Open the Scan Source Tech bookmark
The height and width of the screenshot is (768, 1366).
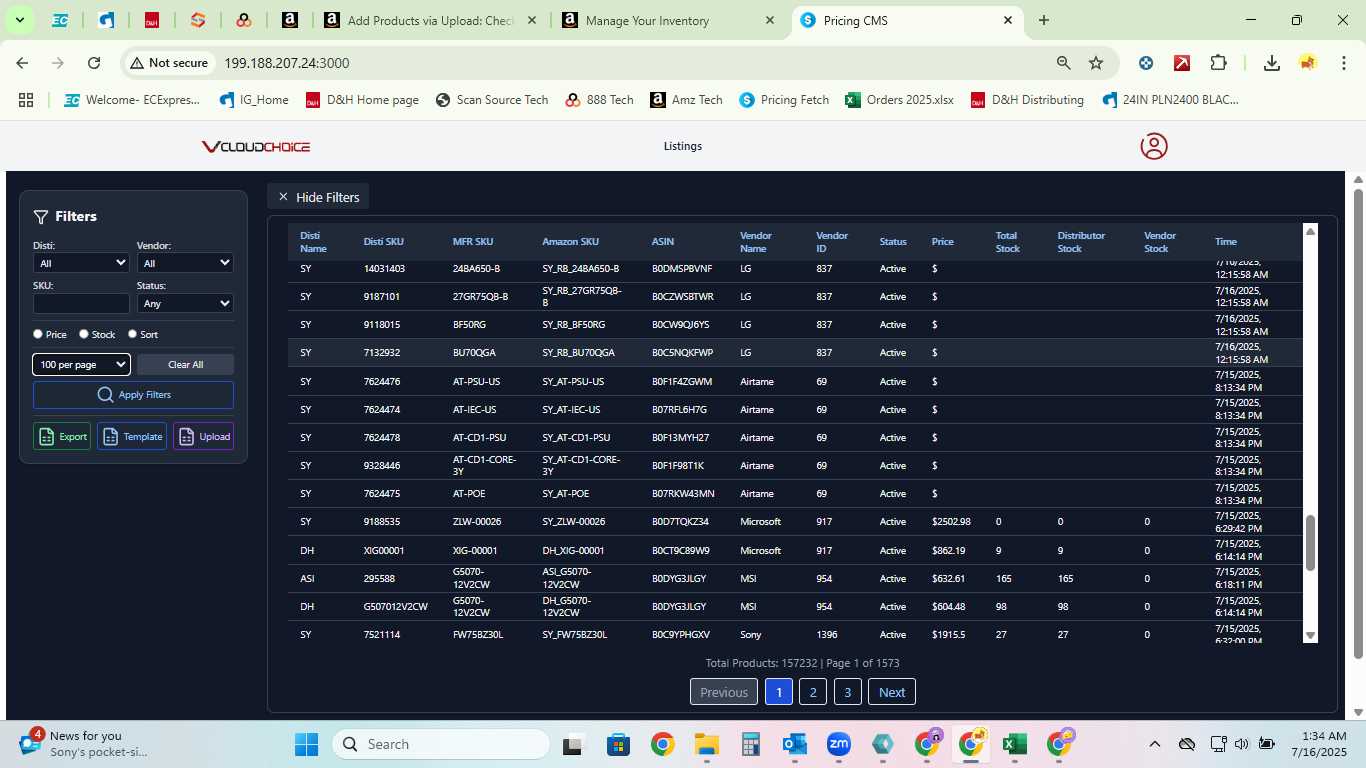[492, 100]
